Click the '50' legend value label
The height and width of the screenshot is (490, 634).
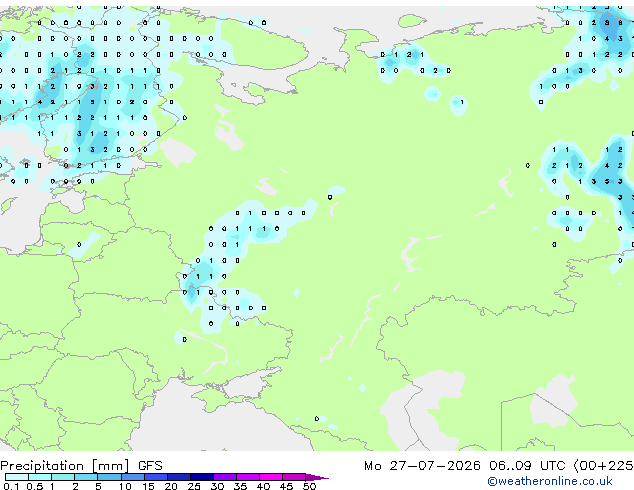(x=309, y=486)
